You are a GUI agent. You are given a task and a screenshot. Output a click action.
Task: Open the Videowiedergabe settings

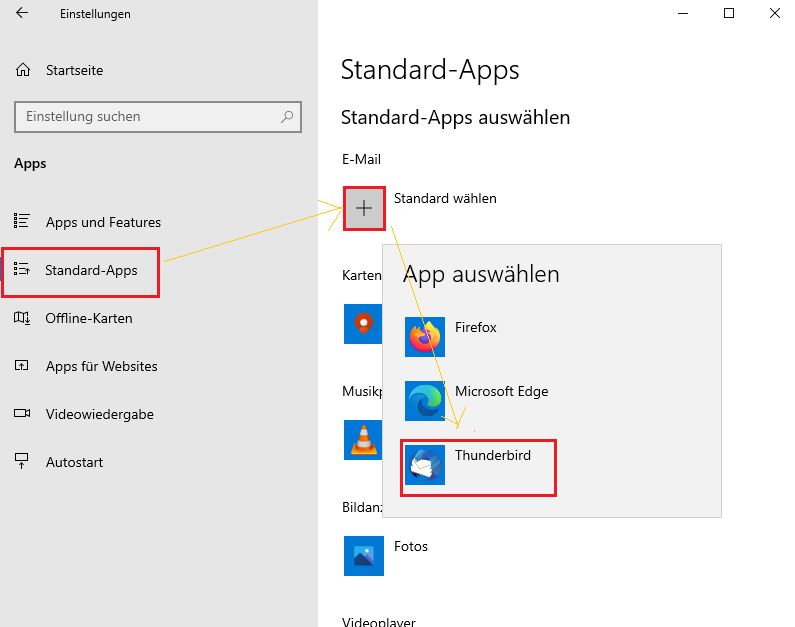(99, 414)
